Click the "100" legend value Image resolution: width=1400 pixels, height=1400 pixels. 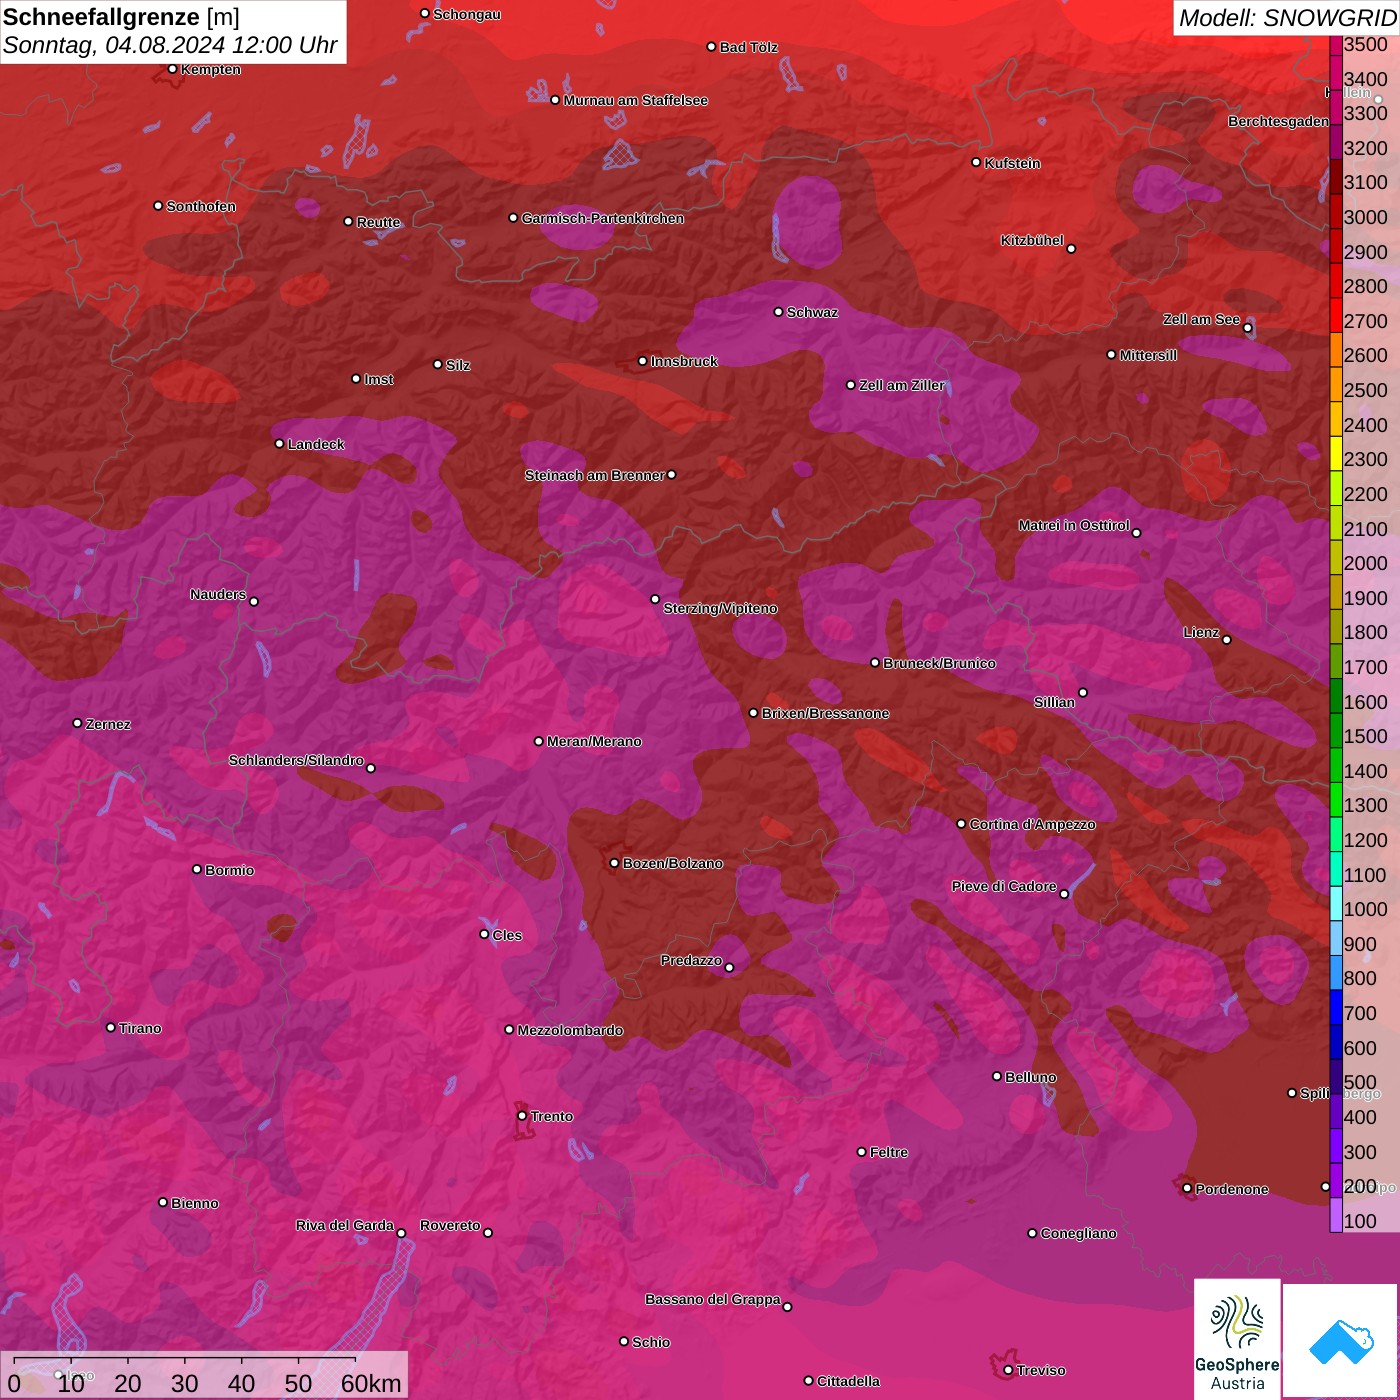tap(1361, 1221)
